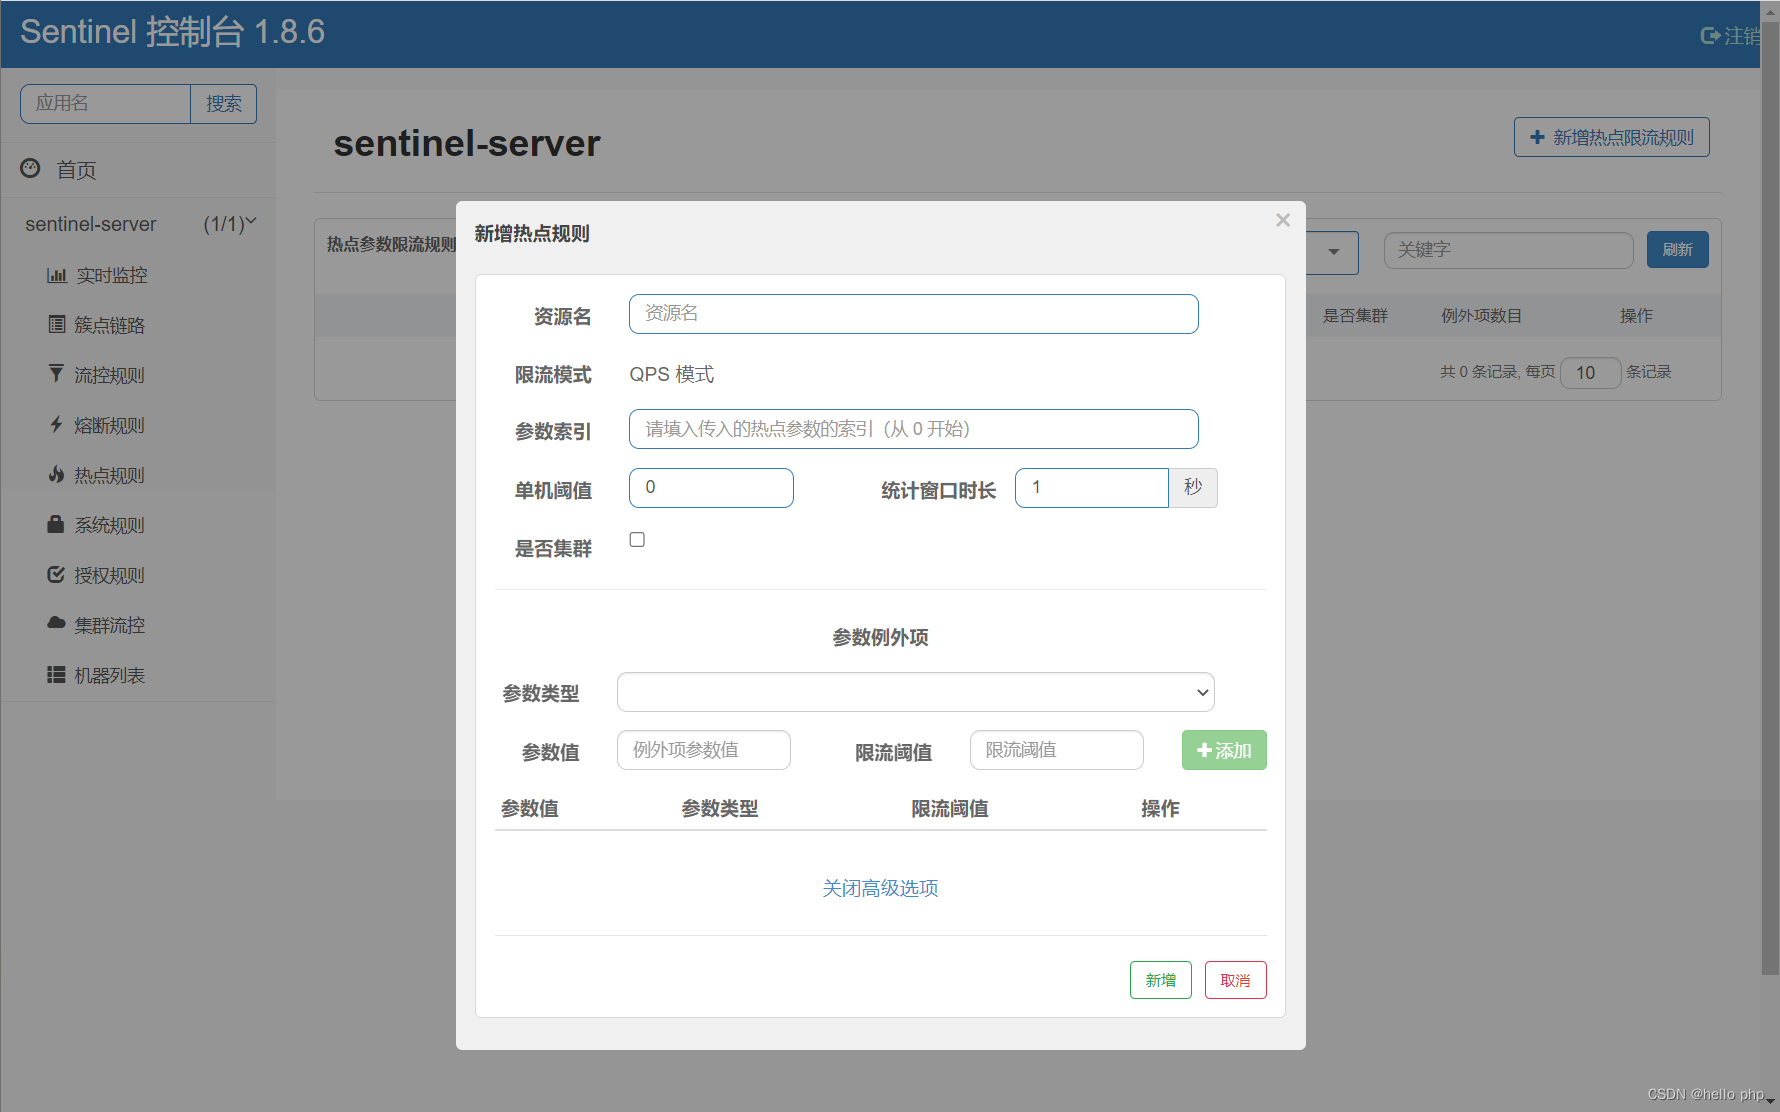Click the home dashboard icon beside 首页

[x=30, y=168]
